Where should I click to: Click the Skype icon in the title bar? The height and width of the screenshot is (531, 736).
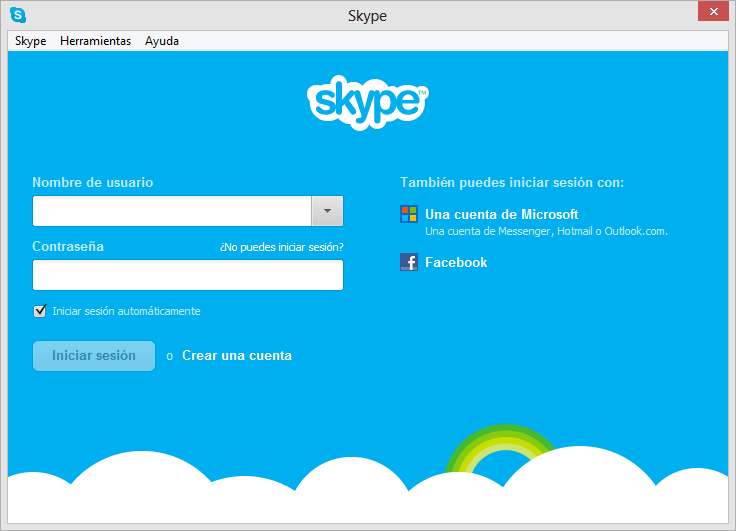17,15
